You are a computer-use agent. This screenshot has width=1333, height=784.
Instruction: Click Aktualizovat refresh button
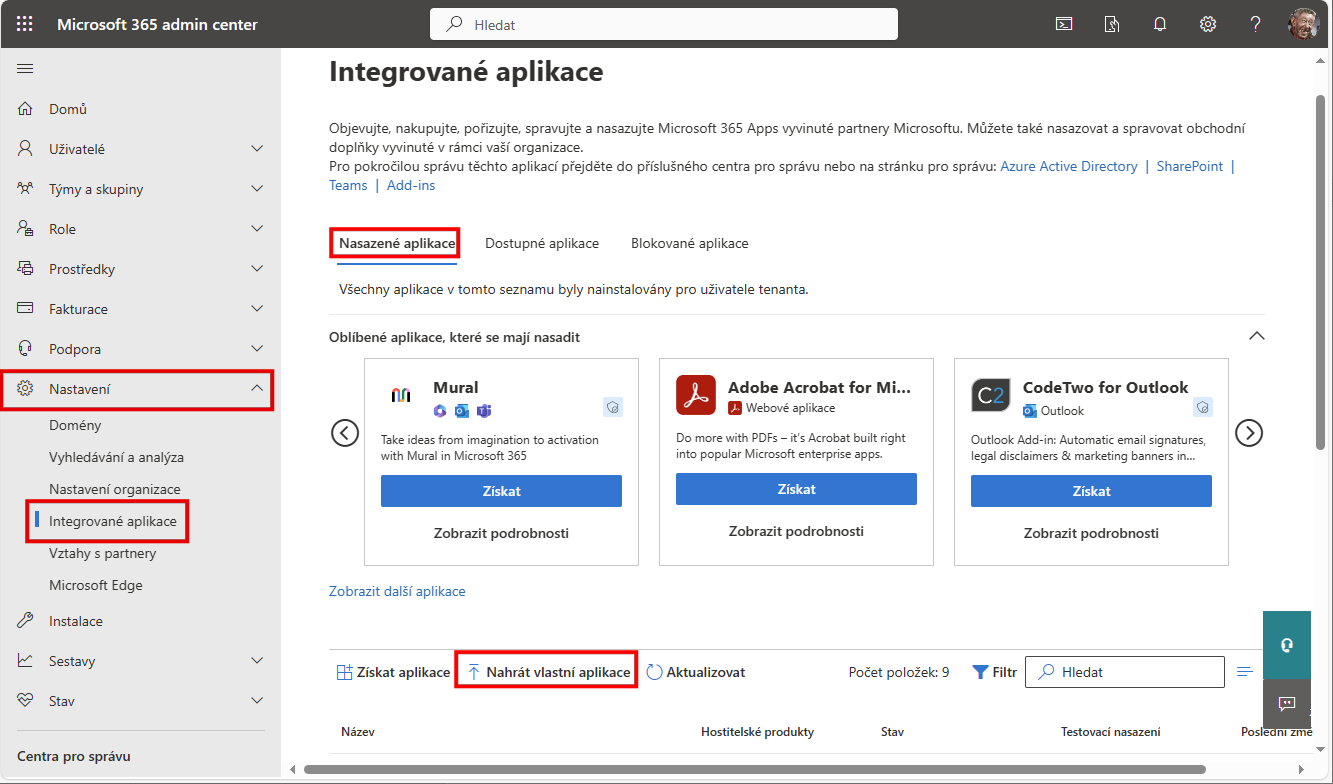click(x=696, y=672)
